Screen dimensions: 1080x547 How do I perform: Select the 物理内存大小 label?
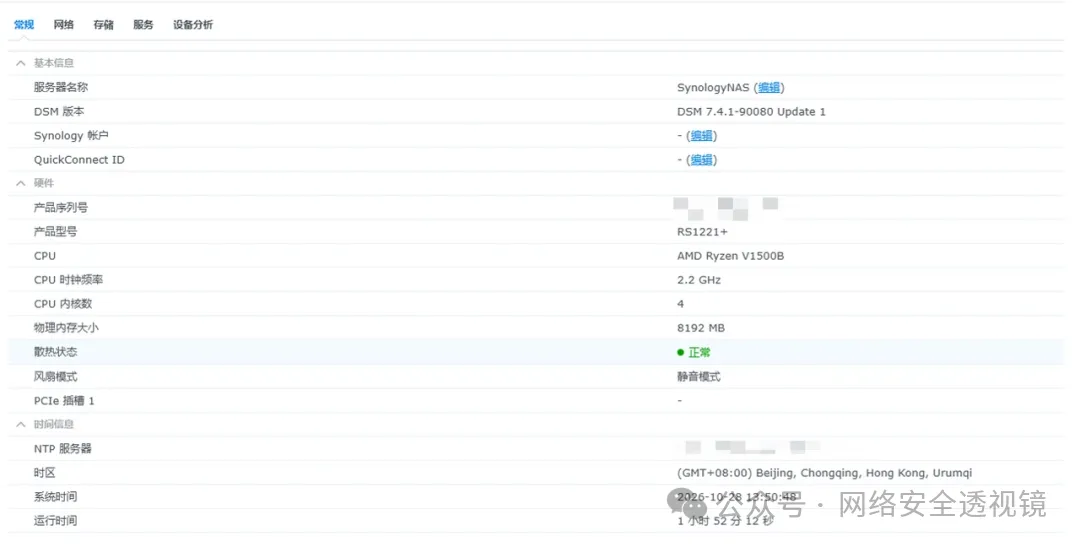(x=66, y=328)
